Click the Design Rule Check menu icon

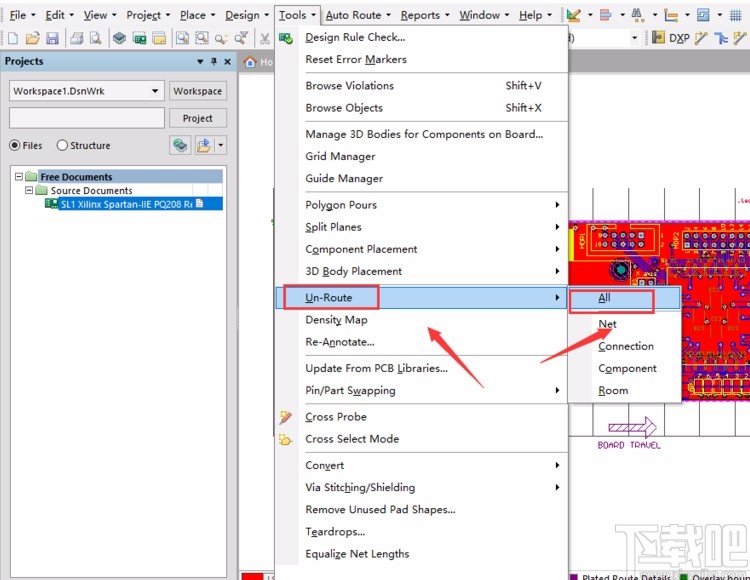(286, 38)
